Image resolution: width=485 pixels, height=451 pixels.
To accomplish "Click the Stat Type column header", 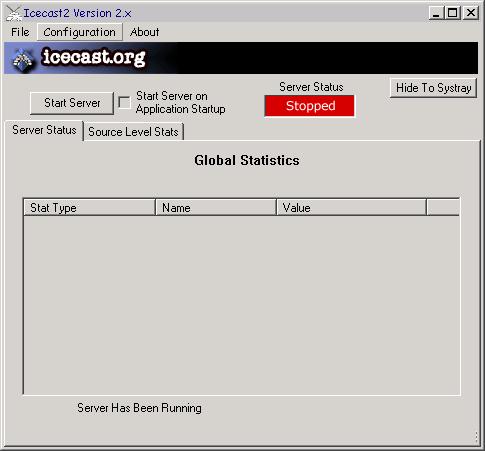I will click(x=89, y=208).
